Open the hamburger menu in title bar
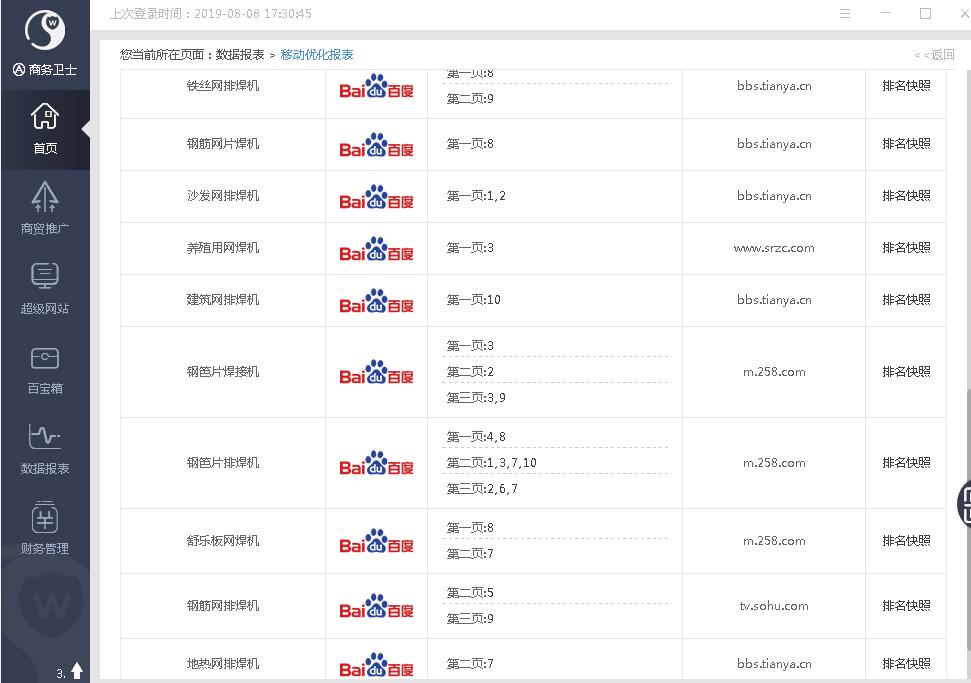Viewport: 971px width, 683px height. coord(845,14)
